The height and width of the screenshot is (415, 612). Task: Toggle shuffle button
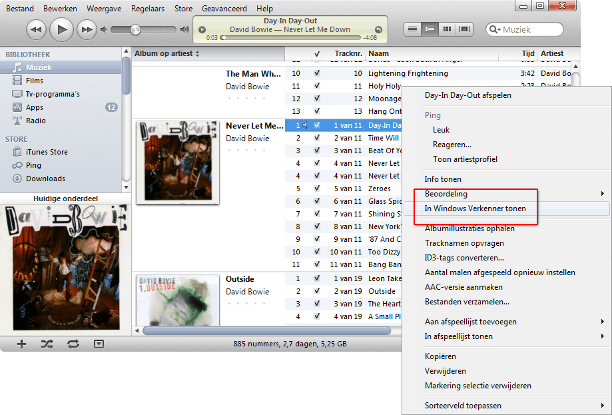47,344
